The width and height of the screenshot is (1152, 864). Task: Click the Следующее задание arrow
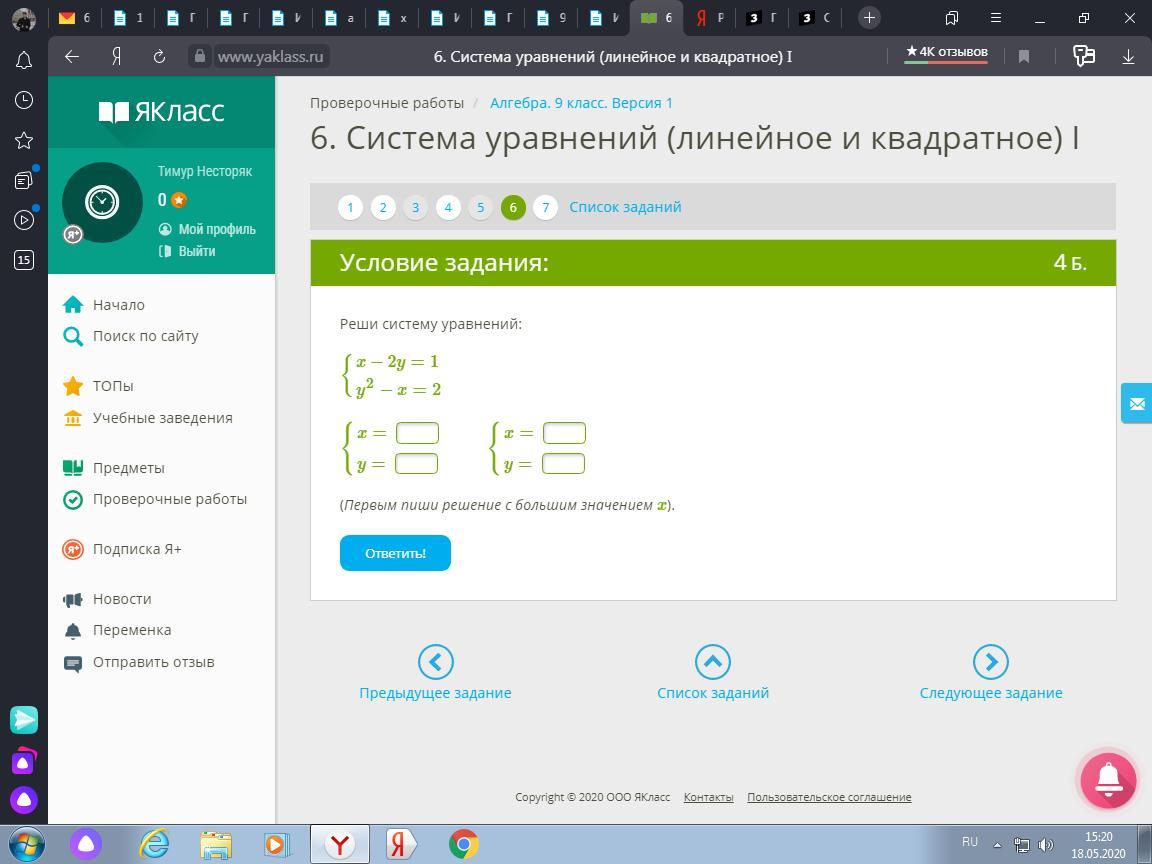[x=990, y=662]
